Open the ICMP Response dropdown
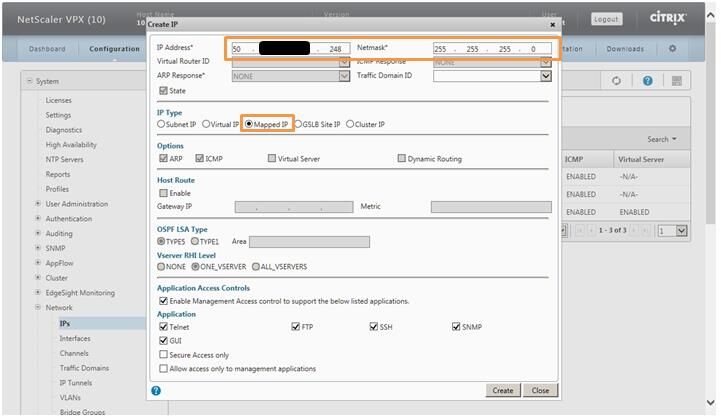 pos(545,62)
